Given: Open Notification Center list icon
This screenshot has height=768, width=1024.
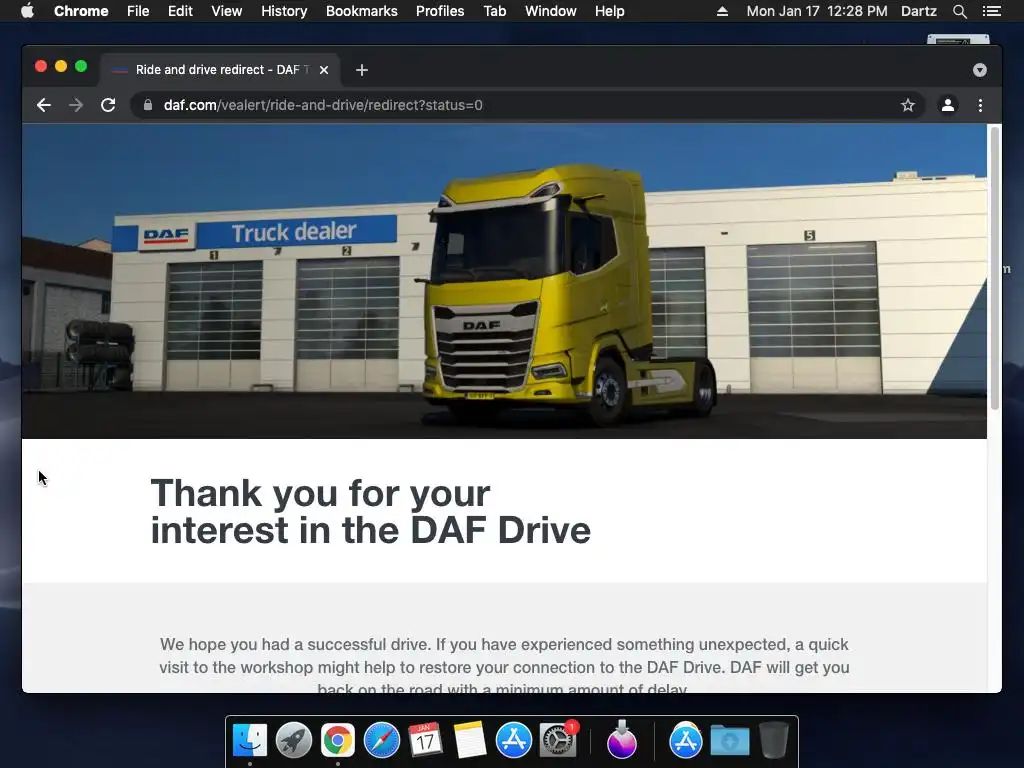Looking at the screenshot, I should pyautogui.click(x=992, y=11).
